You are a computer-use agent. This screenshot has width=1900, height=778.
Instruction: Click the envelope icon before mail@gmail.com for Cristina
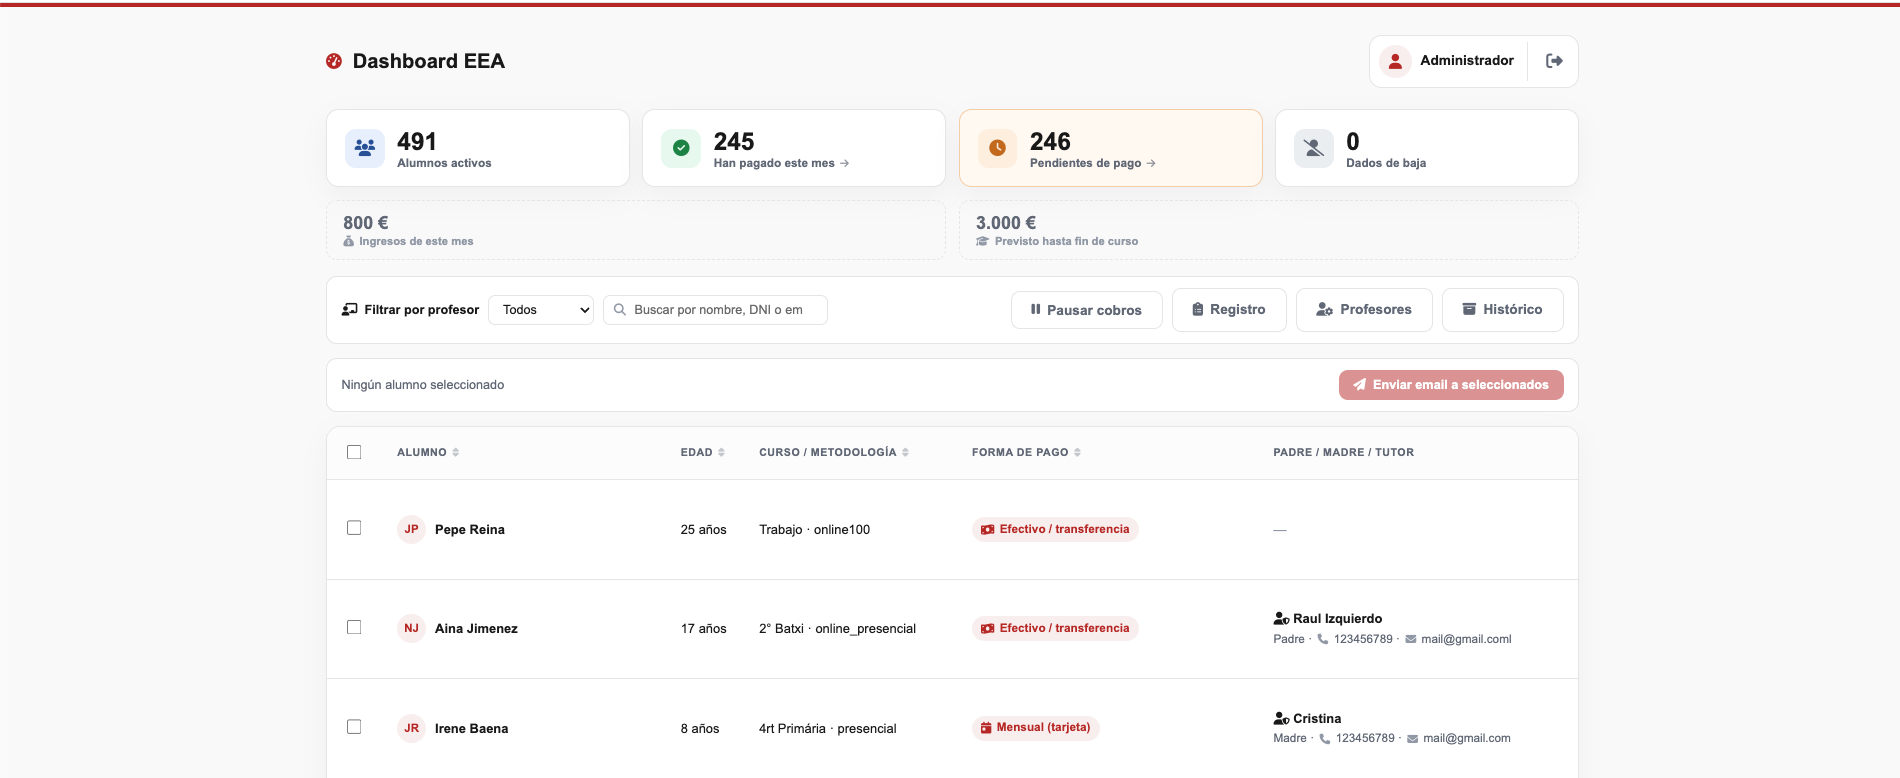pos(1412,739)
